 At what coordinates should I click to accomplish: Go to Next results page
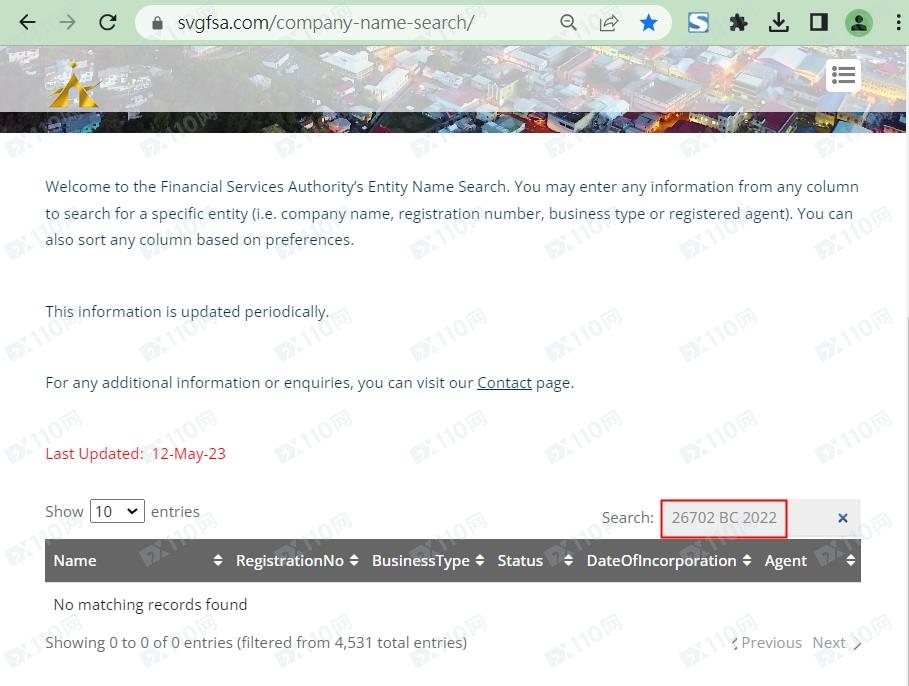click(x=836, y=643)
